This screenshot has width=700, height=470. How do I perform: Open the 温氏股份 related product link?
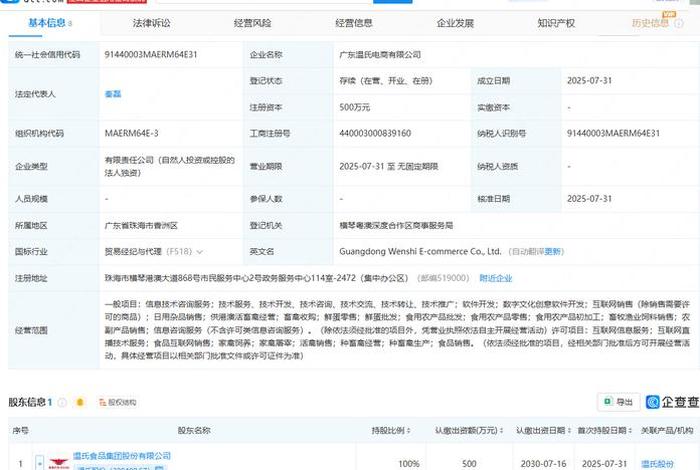pyautogui.click(x=657, y=464)
